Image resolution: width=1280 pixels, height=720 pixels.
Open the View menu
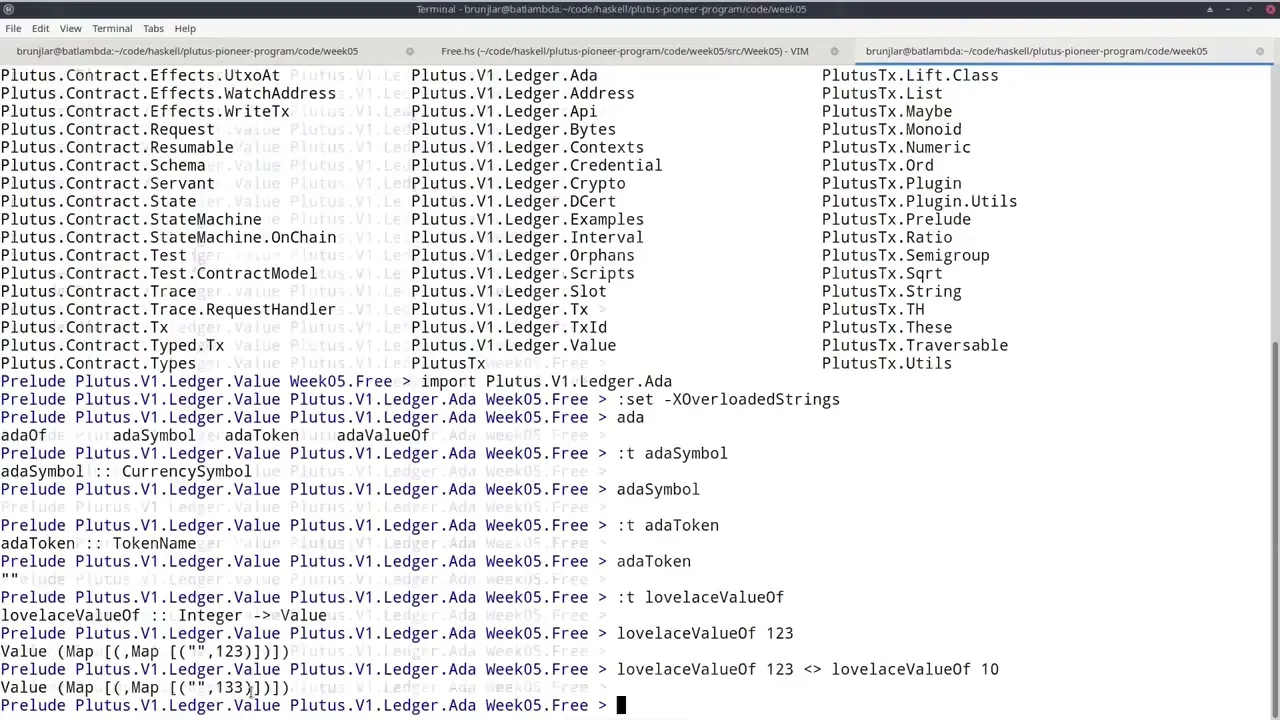70,28
